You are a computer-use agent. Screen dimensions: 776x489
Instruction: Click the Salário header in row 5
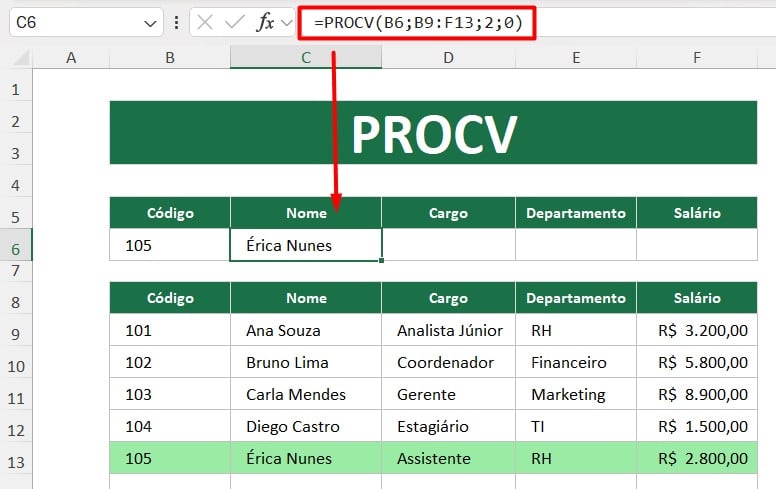[697, 213]
